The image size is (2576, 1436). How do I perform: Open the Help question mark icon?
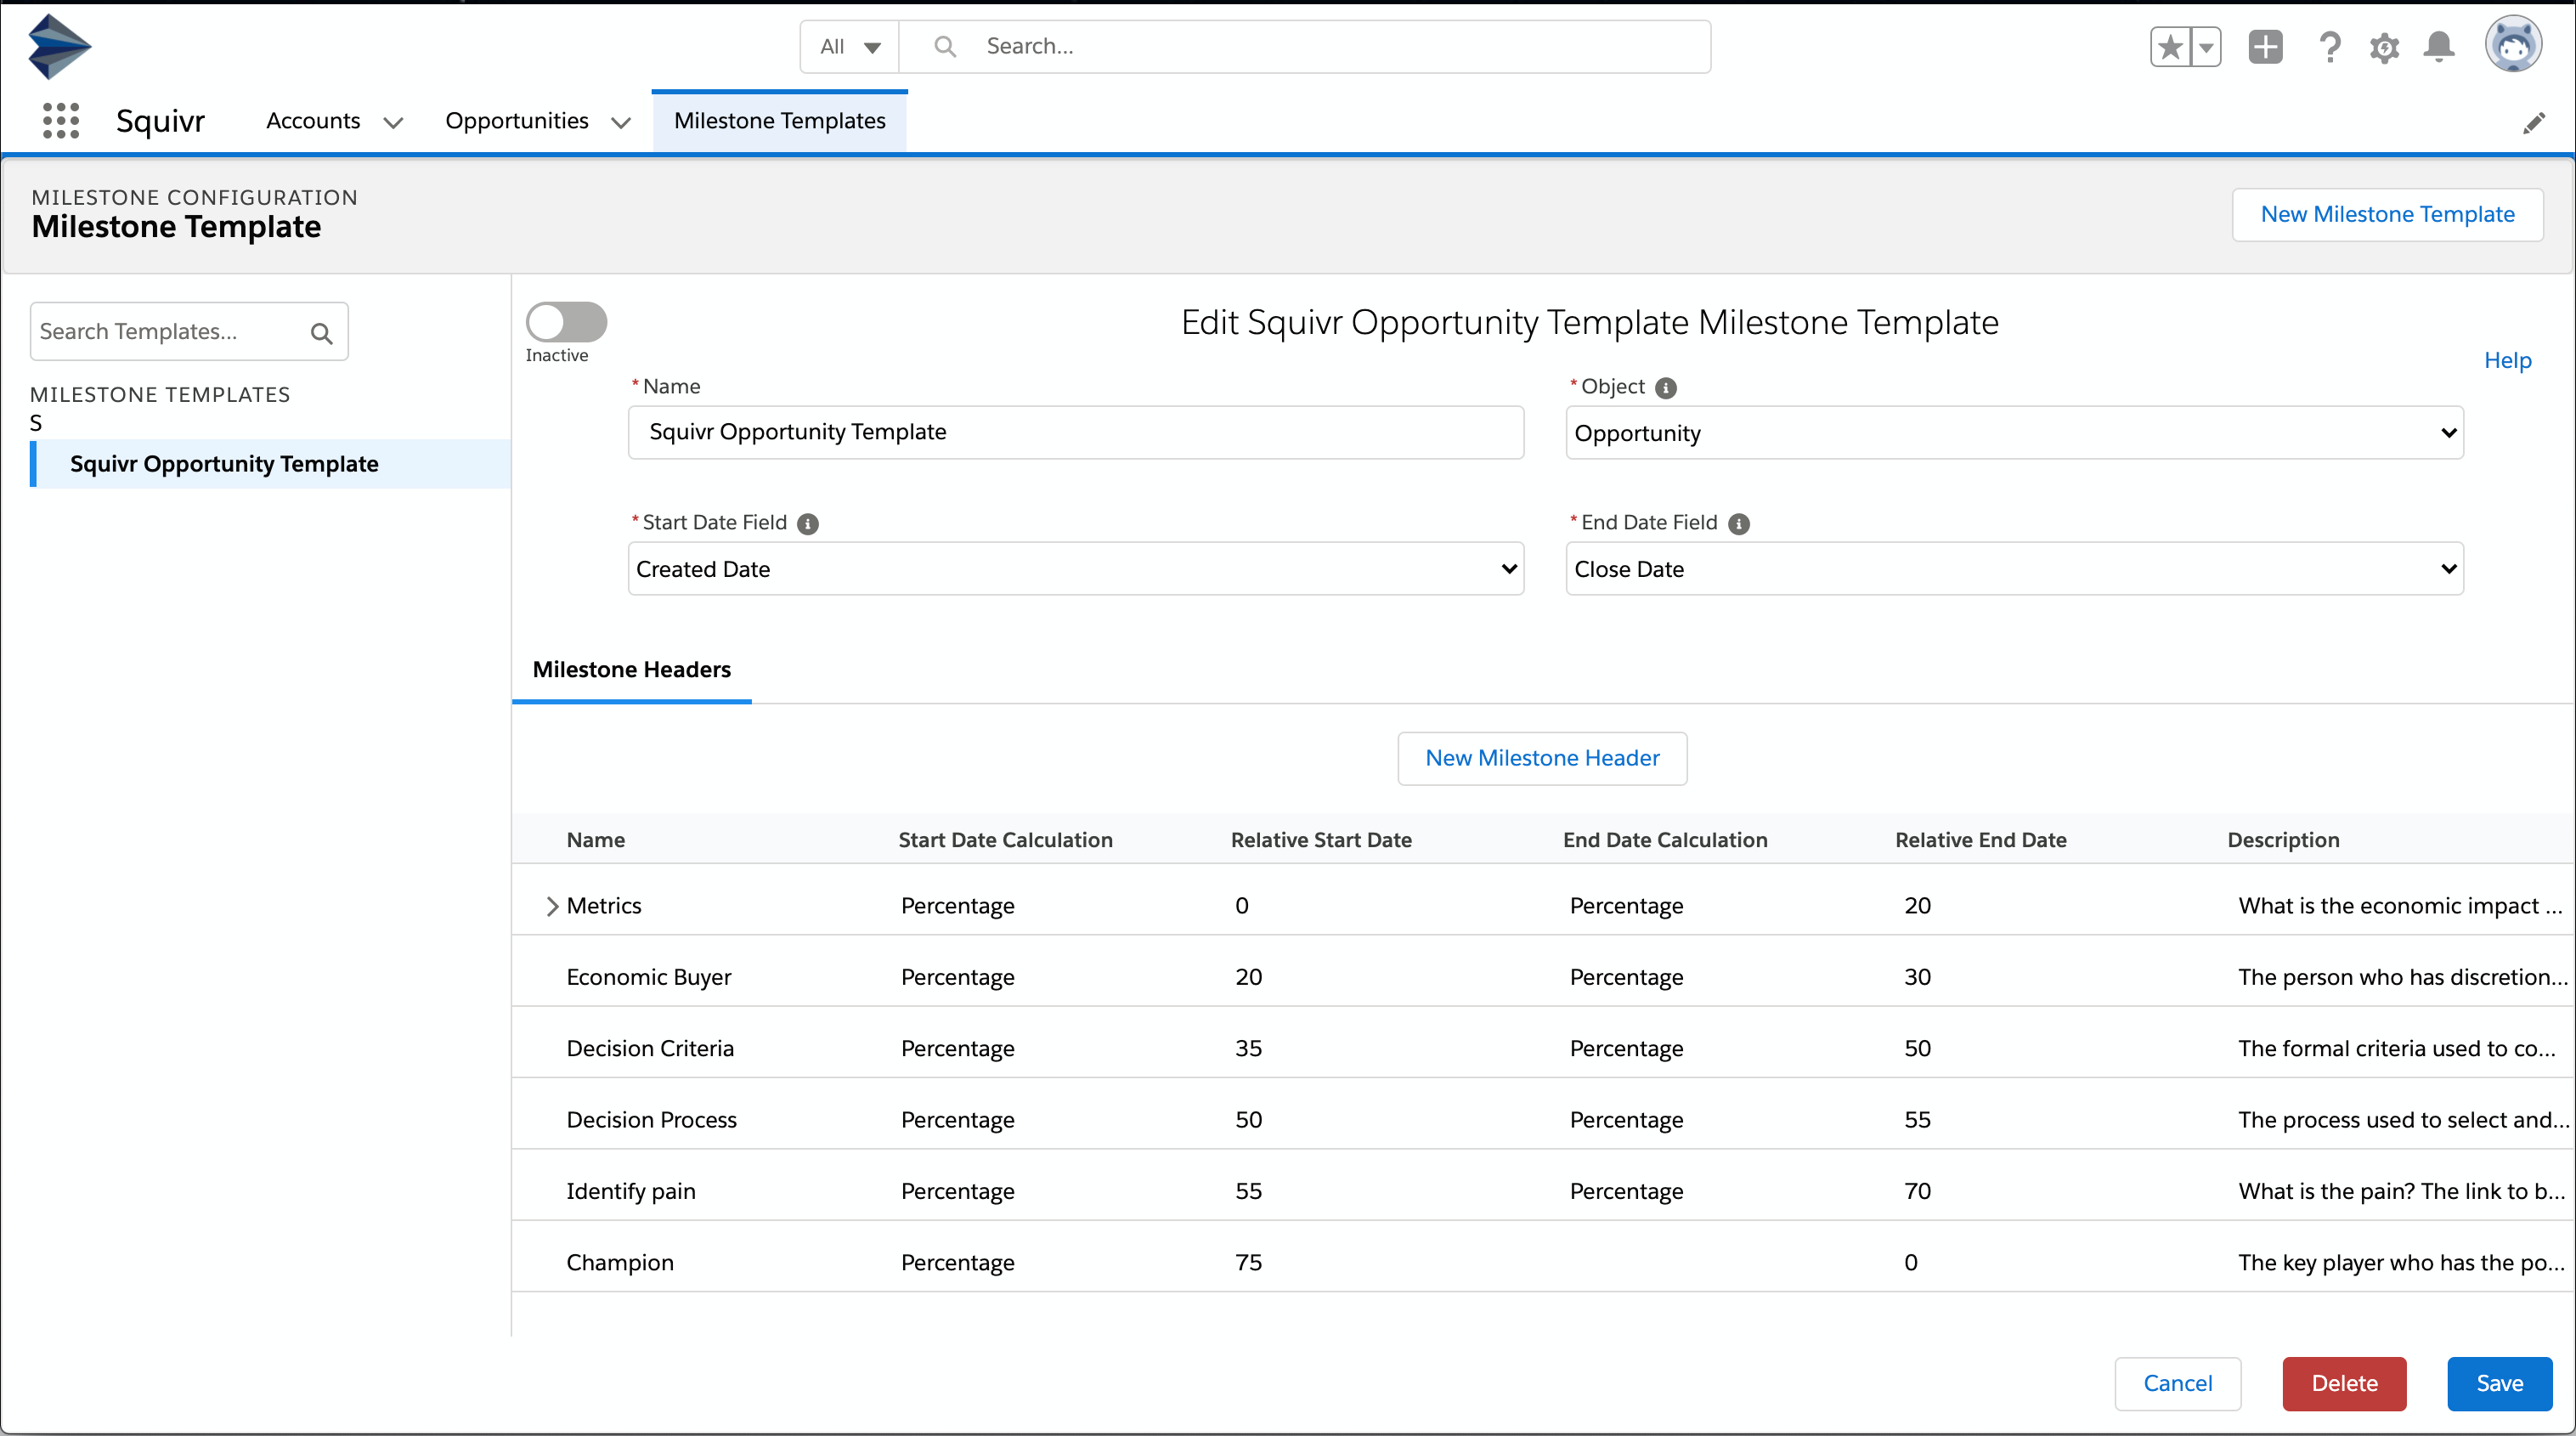click(x=2329, y=47)
